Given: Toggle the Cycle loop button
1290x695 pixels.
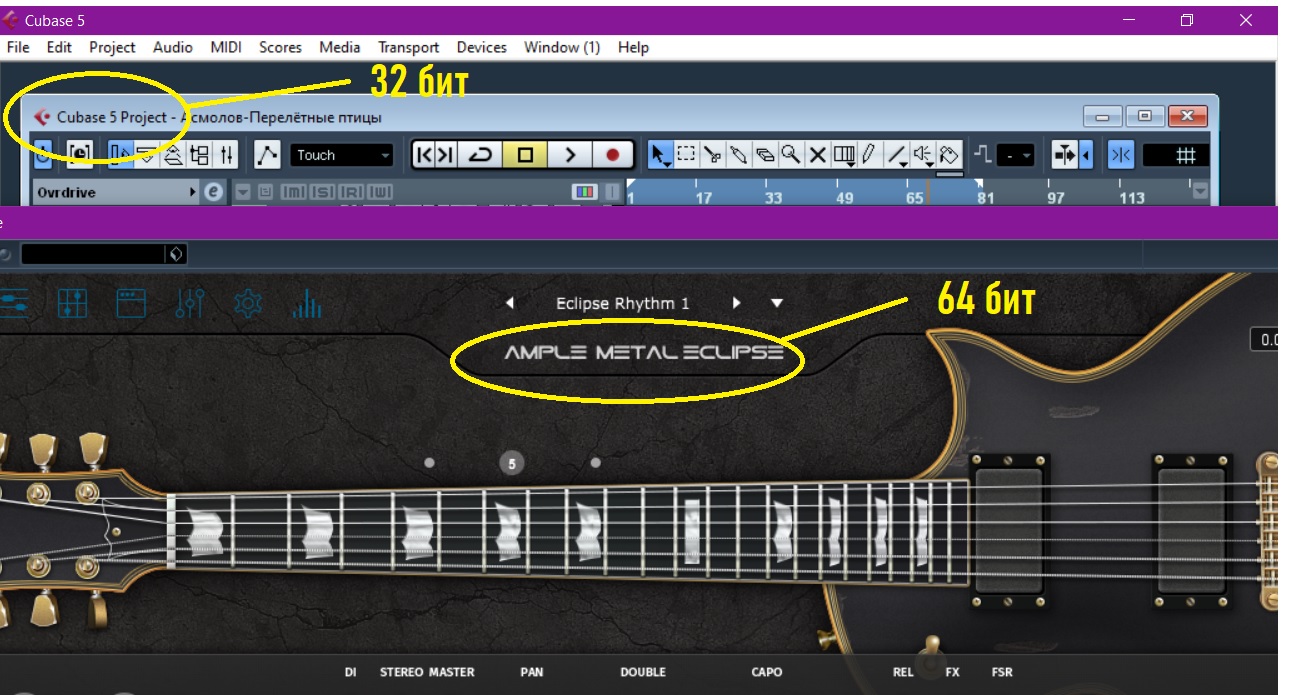Looking at the screenshot, I should click(x=482, y=155).
